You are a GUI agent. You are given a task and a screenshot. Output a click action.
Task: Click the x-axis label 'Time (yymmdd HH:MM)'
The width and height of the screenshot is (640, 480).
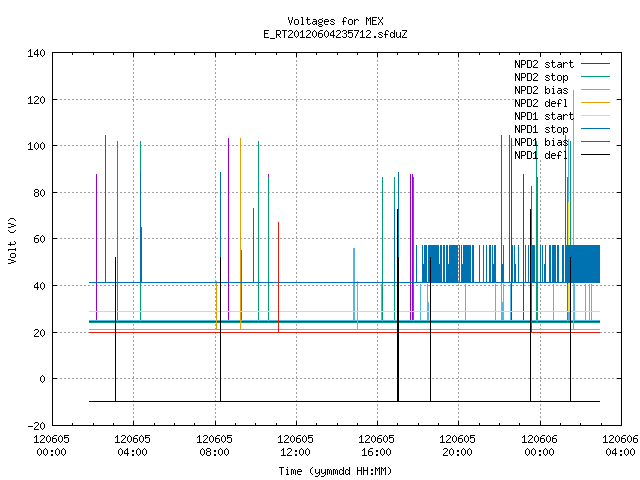(x=335, y=471)
